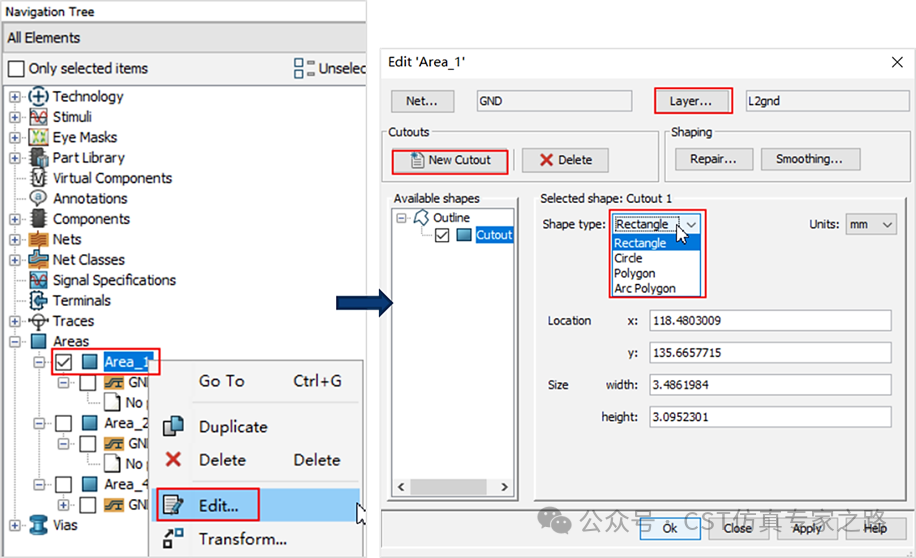
Task: Click the Edit pencil icon in context menu
Action: tap(174, 505)
